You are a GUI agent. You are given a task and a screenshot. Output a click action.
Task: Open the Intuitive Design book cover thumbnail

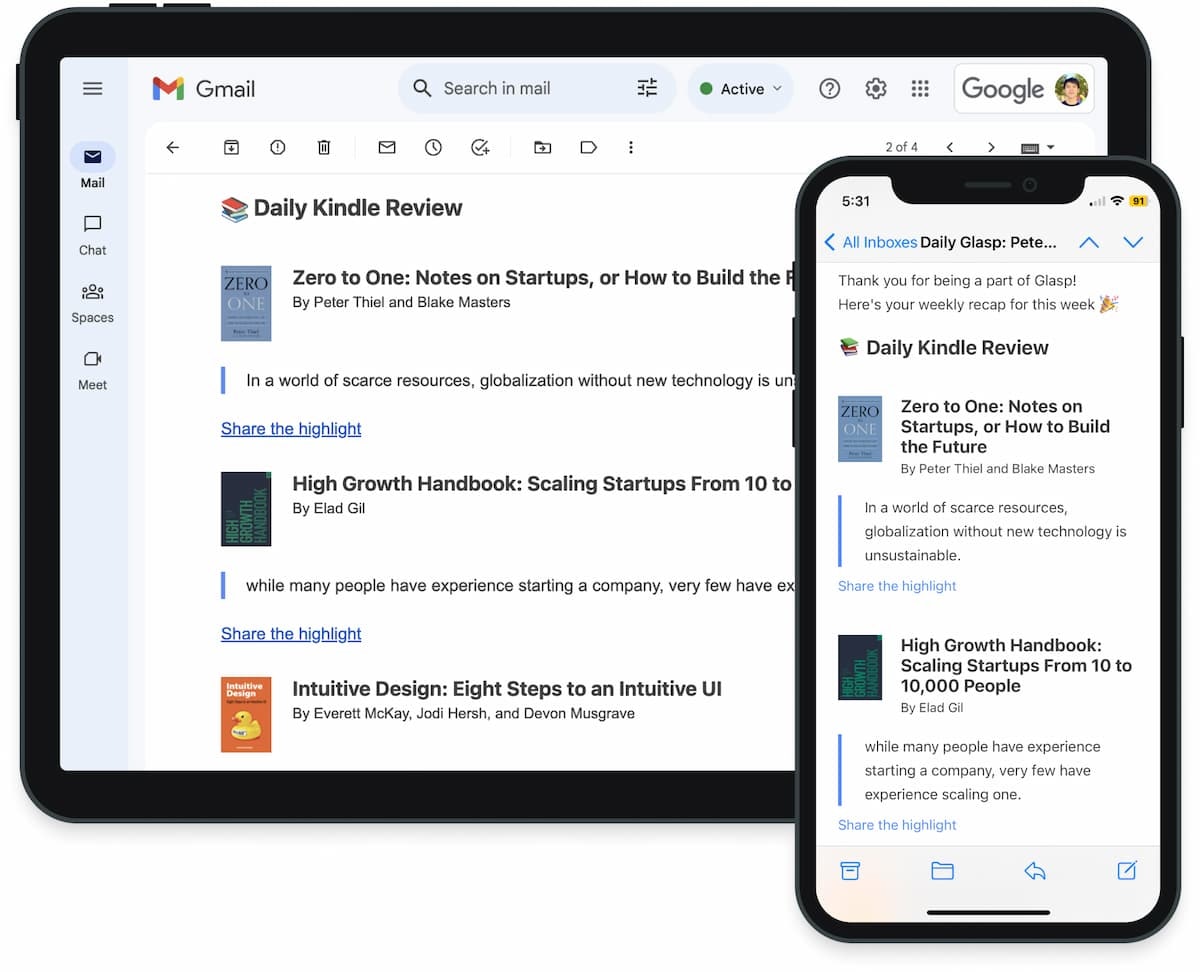pyautogui.click(x=246, y=714)
